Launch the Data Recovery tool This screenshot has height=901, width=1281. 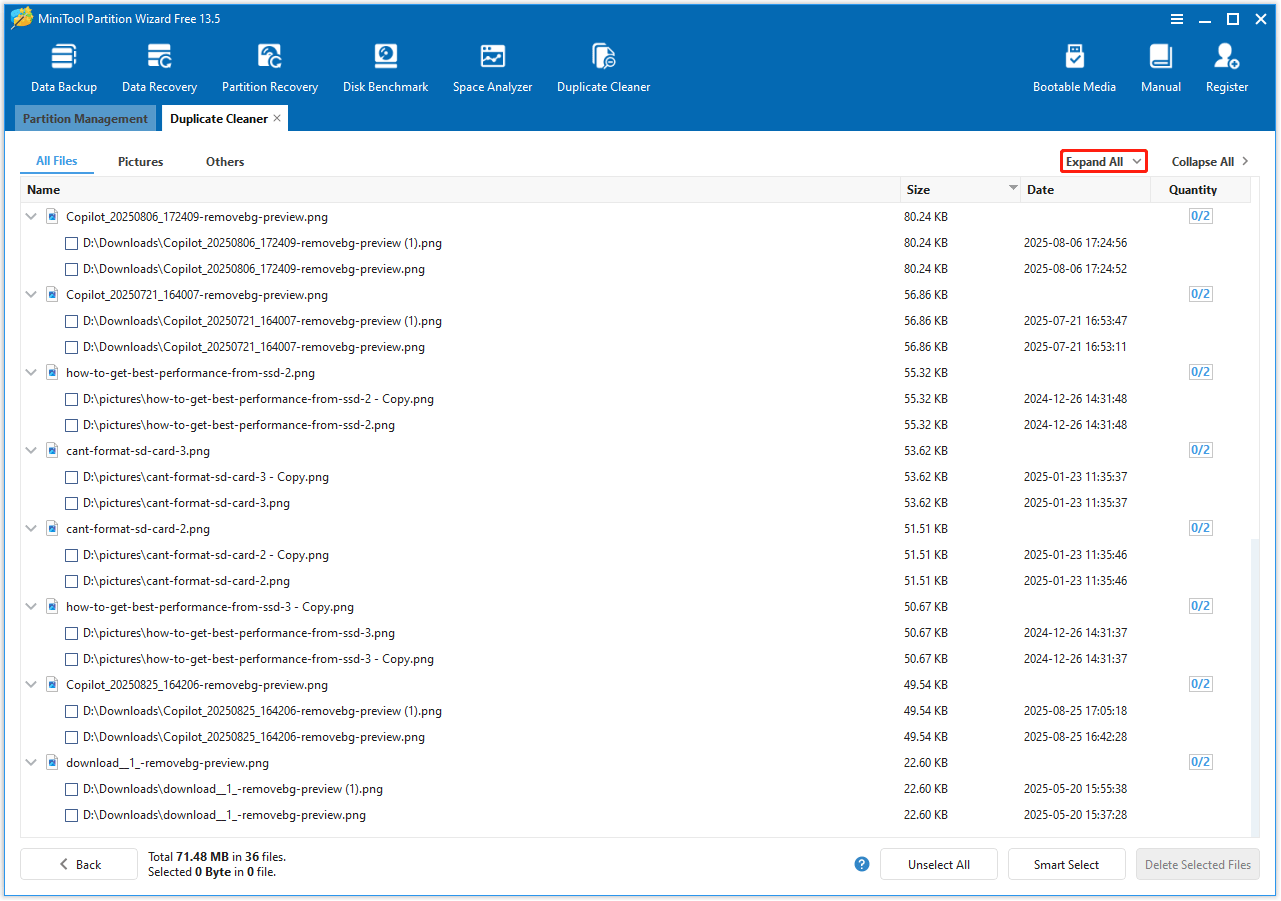tap(159, 68)
